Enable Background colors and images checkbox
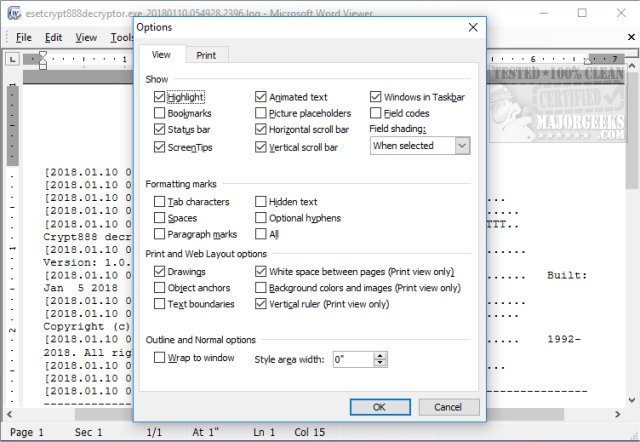Viewport: 640px width, 442px height. [x=260, y=288]
